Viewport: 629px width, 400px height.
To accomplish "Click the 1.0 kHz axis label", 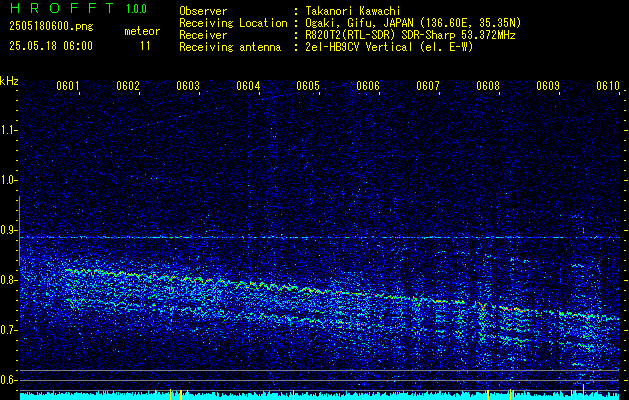I will pyautogui.click(x=8, y=180).
